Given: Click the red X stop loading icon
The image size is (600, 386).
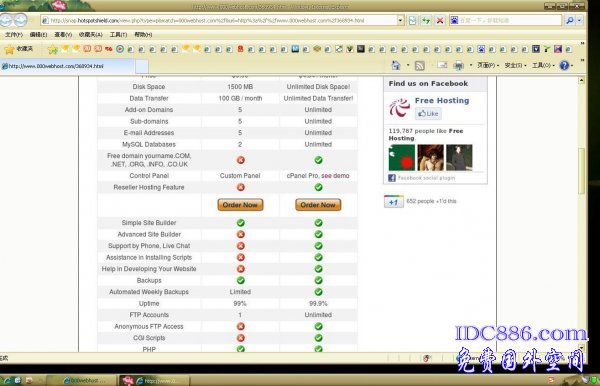Looking at the screenshot, I should [x=440, y=20].
